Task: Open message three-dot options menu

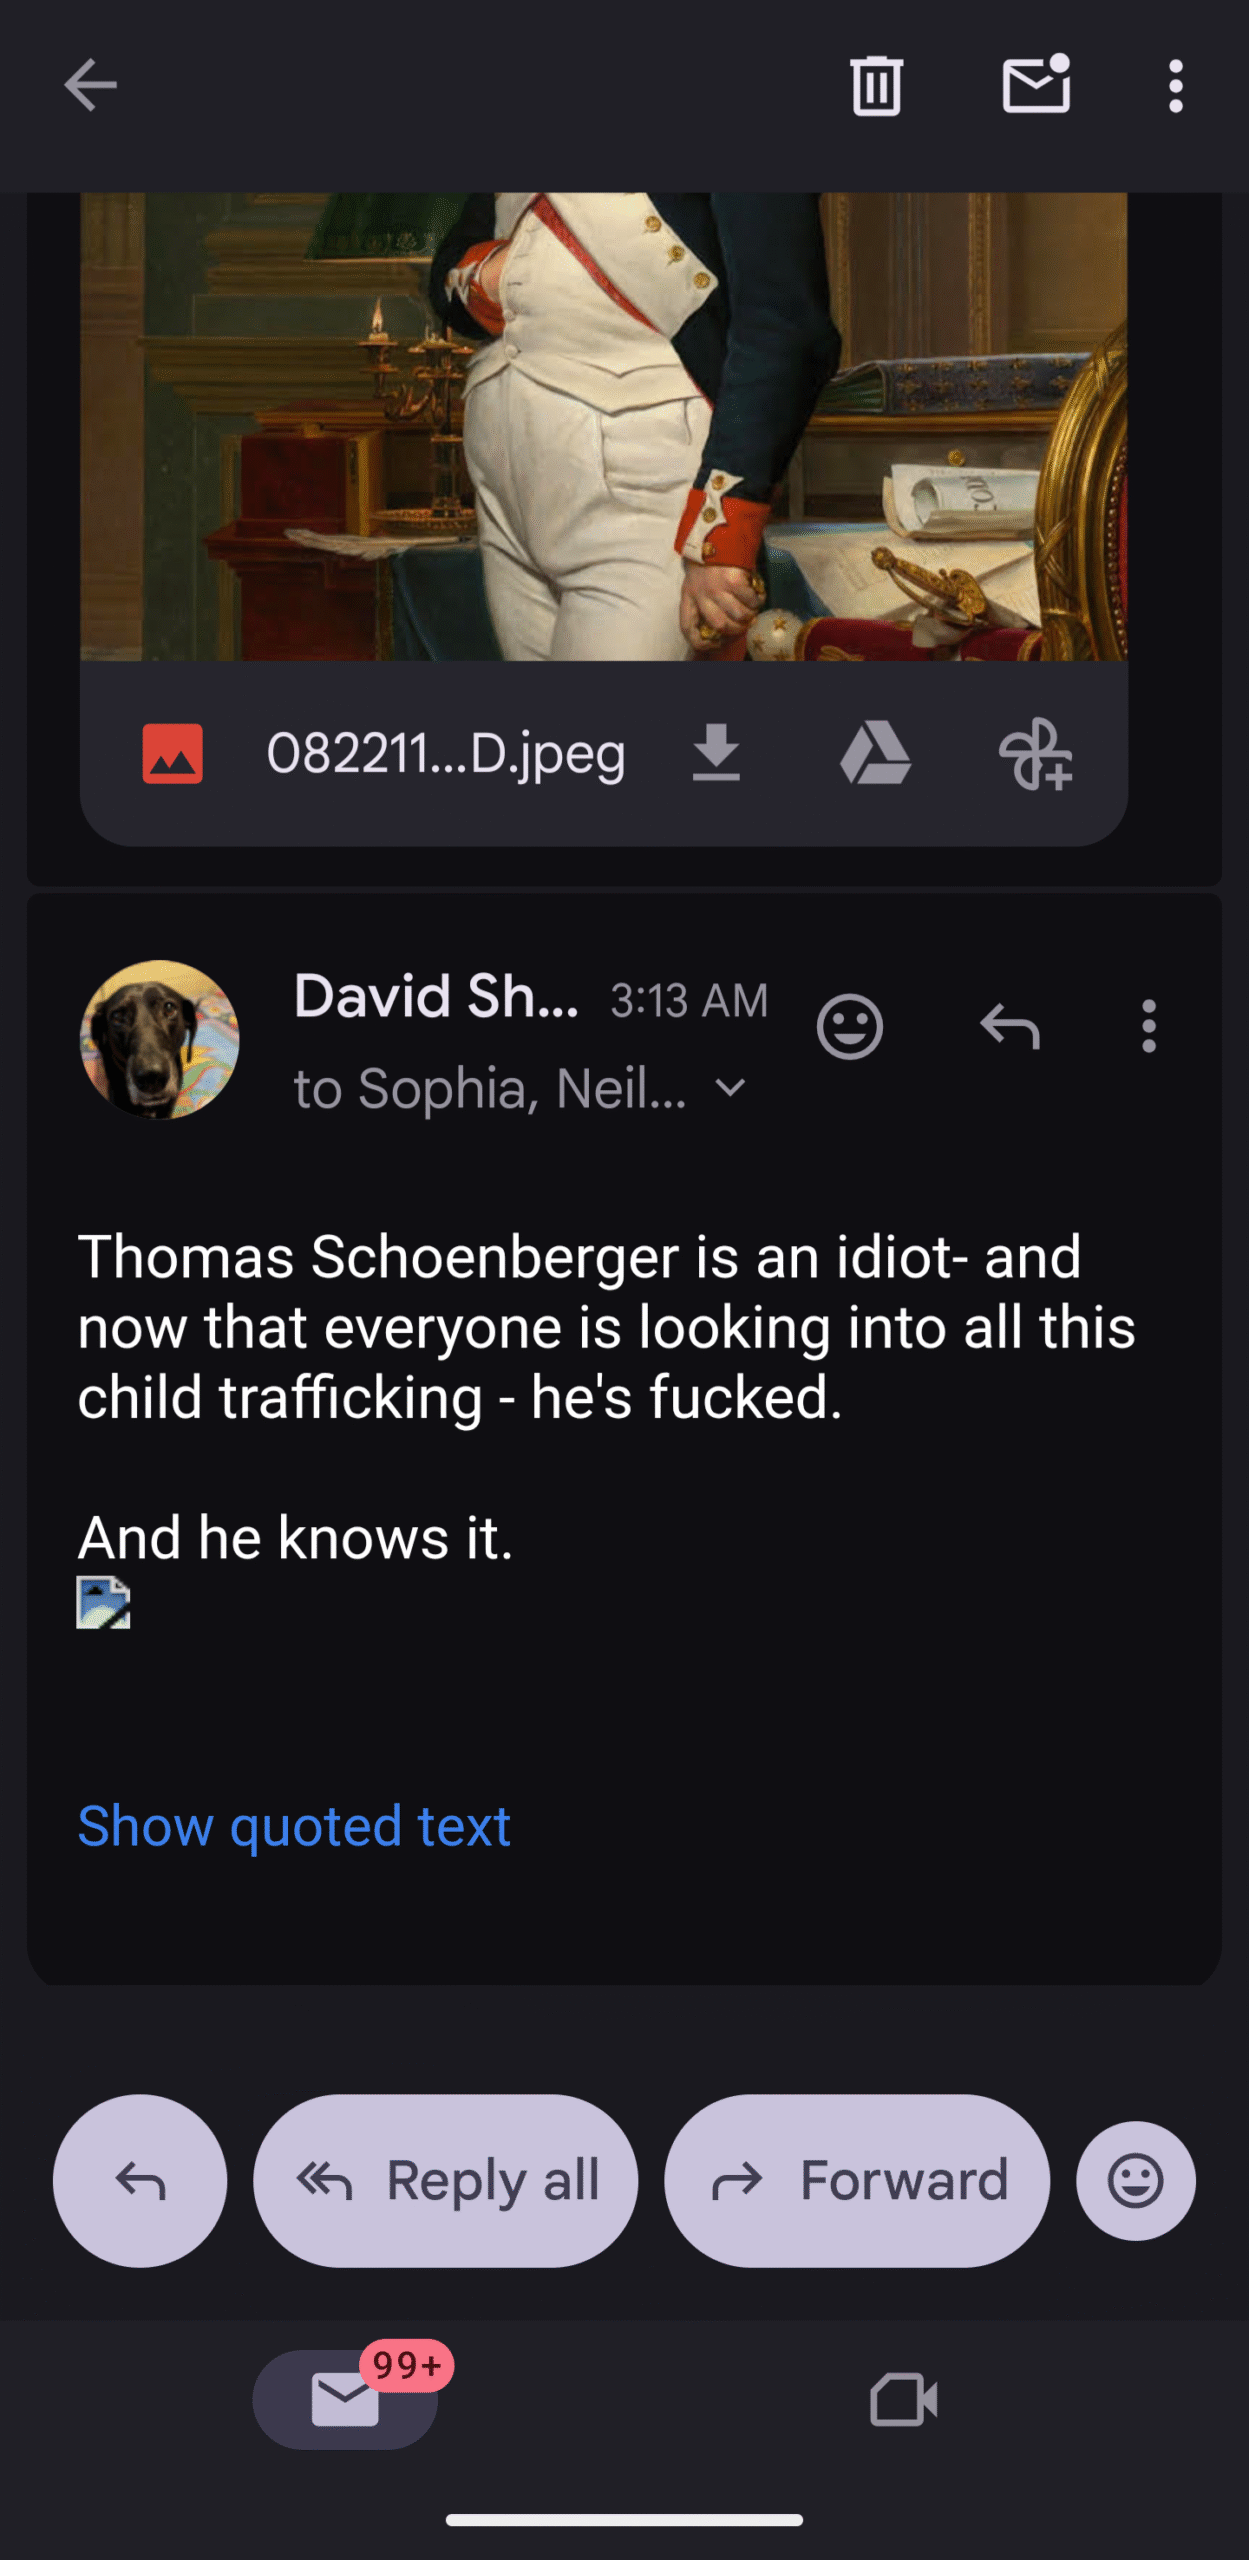Action: [1149, 1027]
